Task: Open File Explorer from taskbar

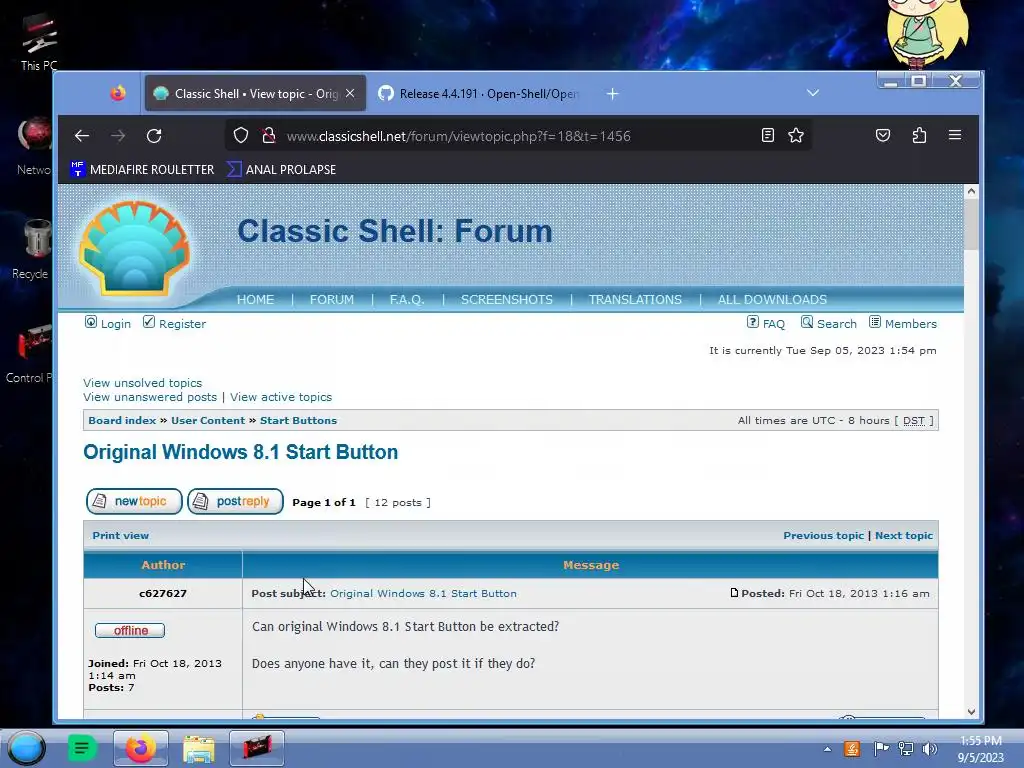Action: [199, 748]
